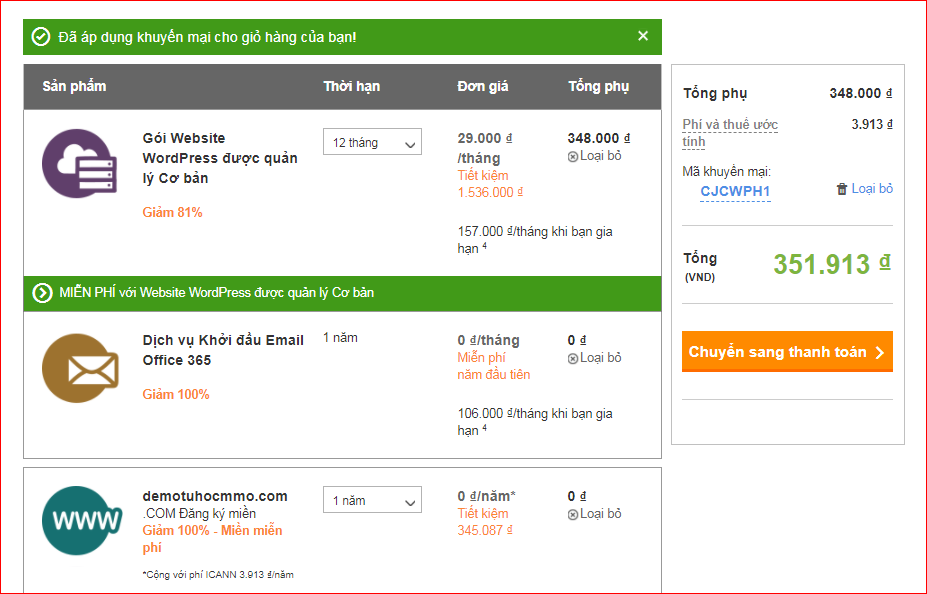Click the checkmark icon in green banner
Image resolution: width=927 pixels, height=594 pixels.
tap(40, 36)
